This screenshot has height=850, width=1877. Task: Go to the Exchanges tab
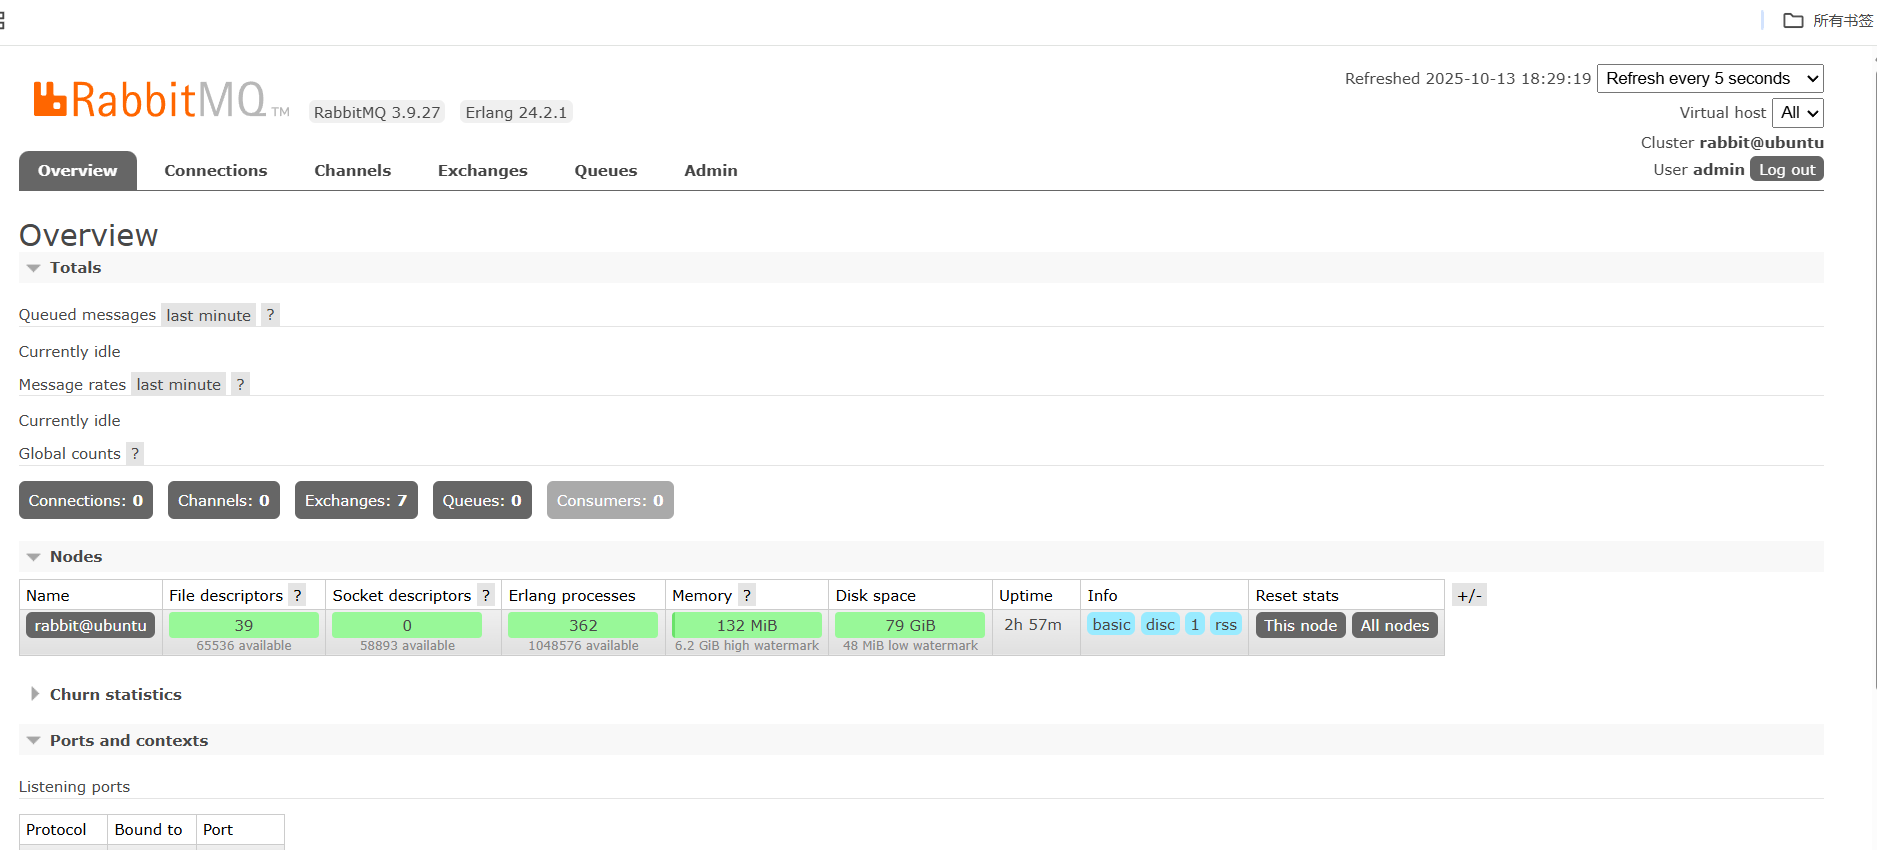[x=483, y=170]
